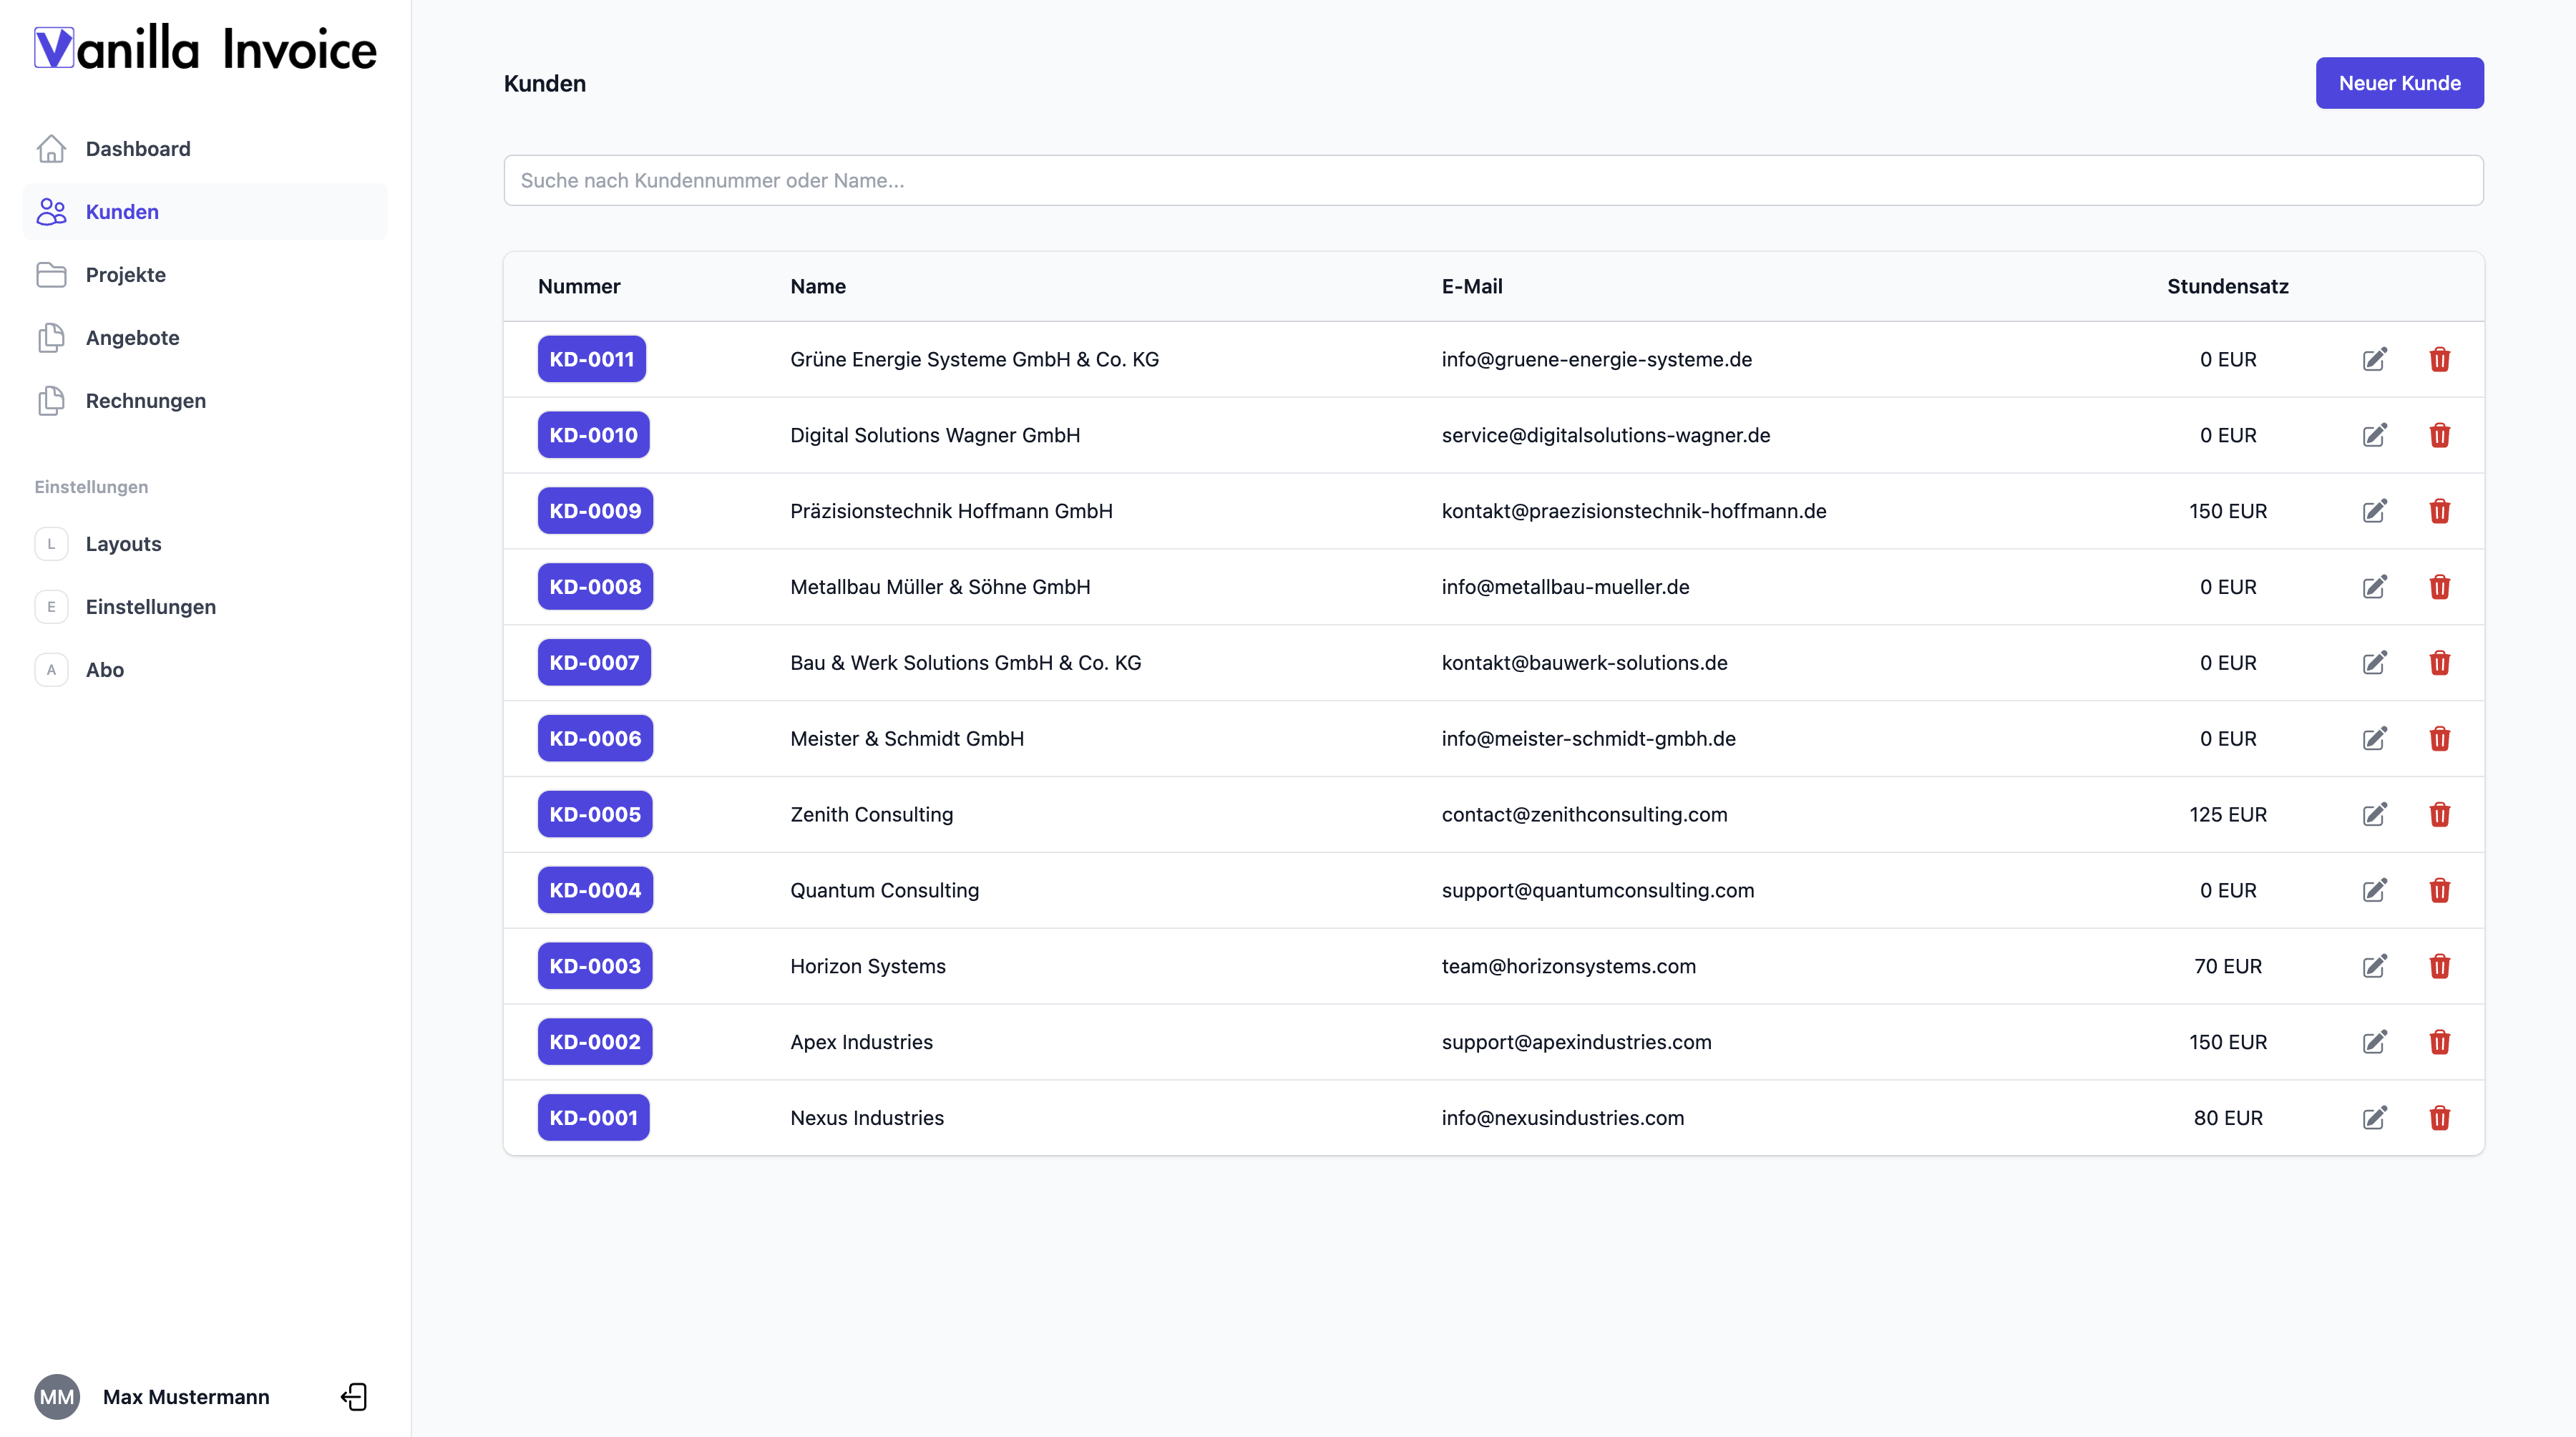
Task: Click trash icon for Zenith Consulting
Action: click(2439, 814)
